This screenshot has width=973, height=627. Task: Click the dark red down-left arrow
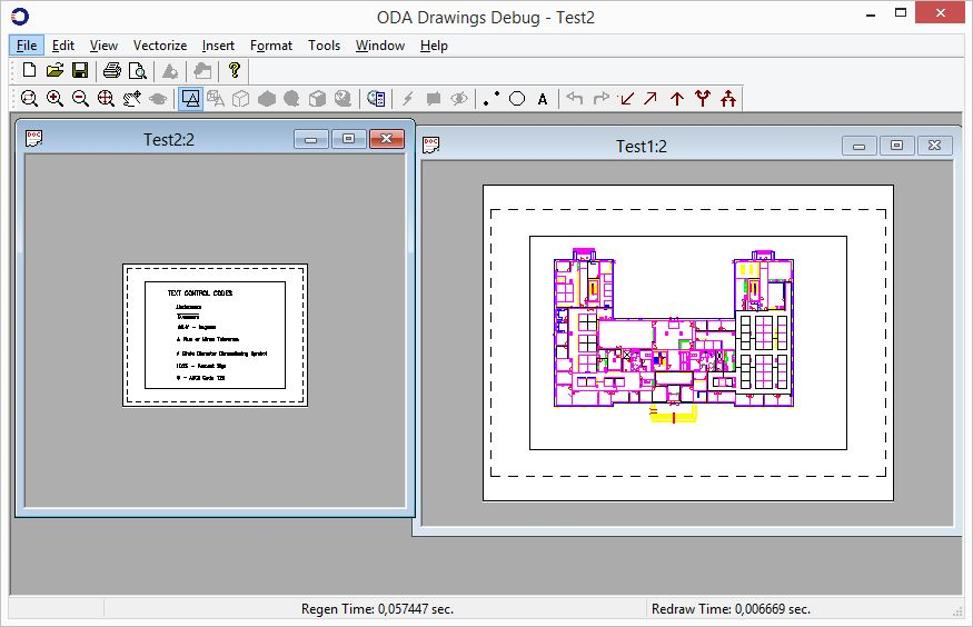click(x=627, y=99)
